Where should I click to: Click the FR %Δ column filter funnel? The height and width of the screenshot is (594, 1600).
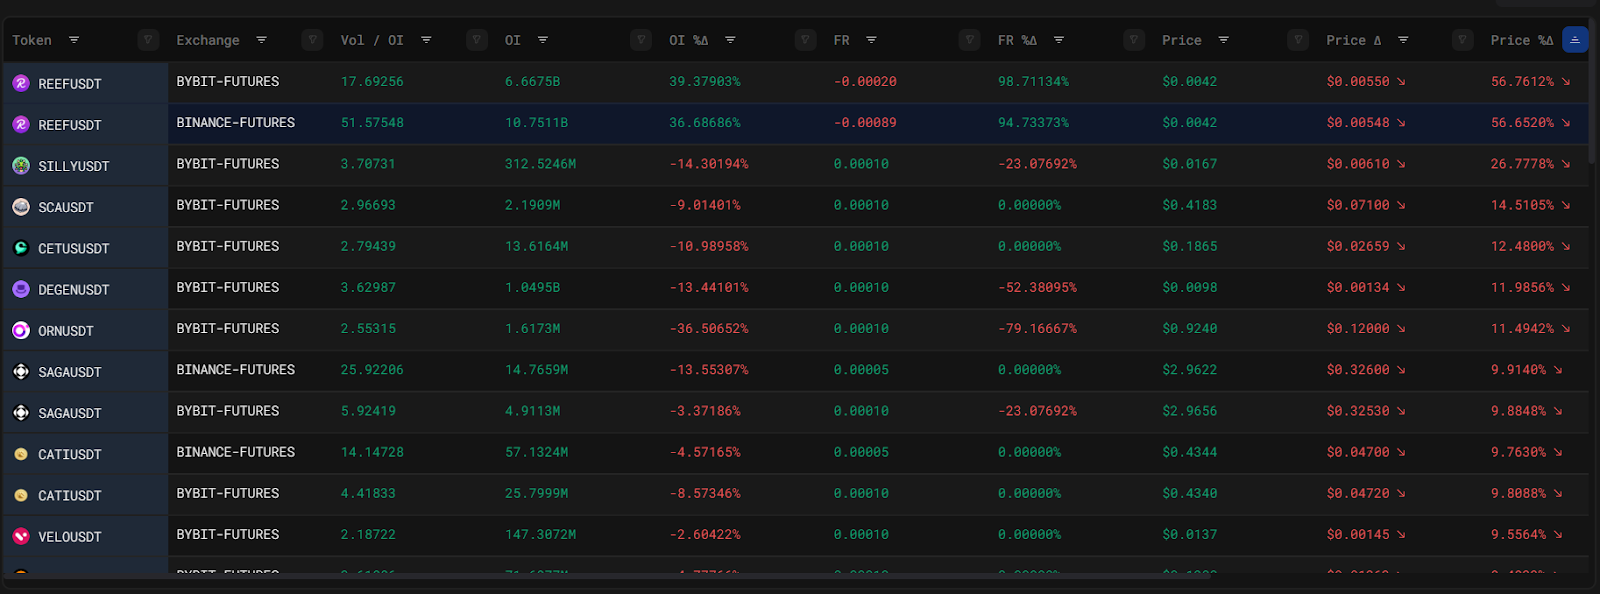pos(1134,40)
